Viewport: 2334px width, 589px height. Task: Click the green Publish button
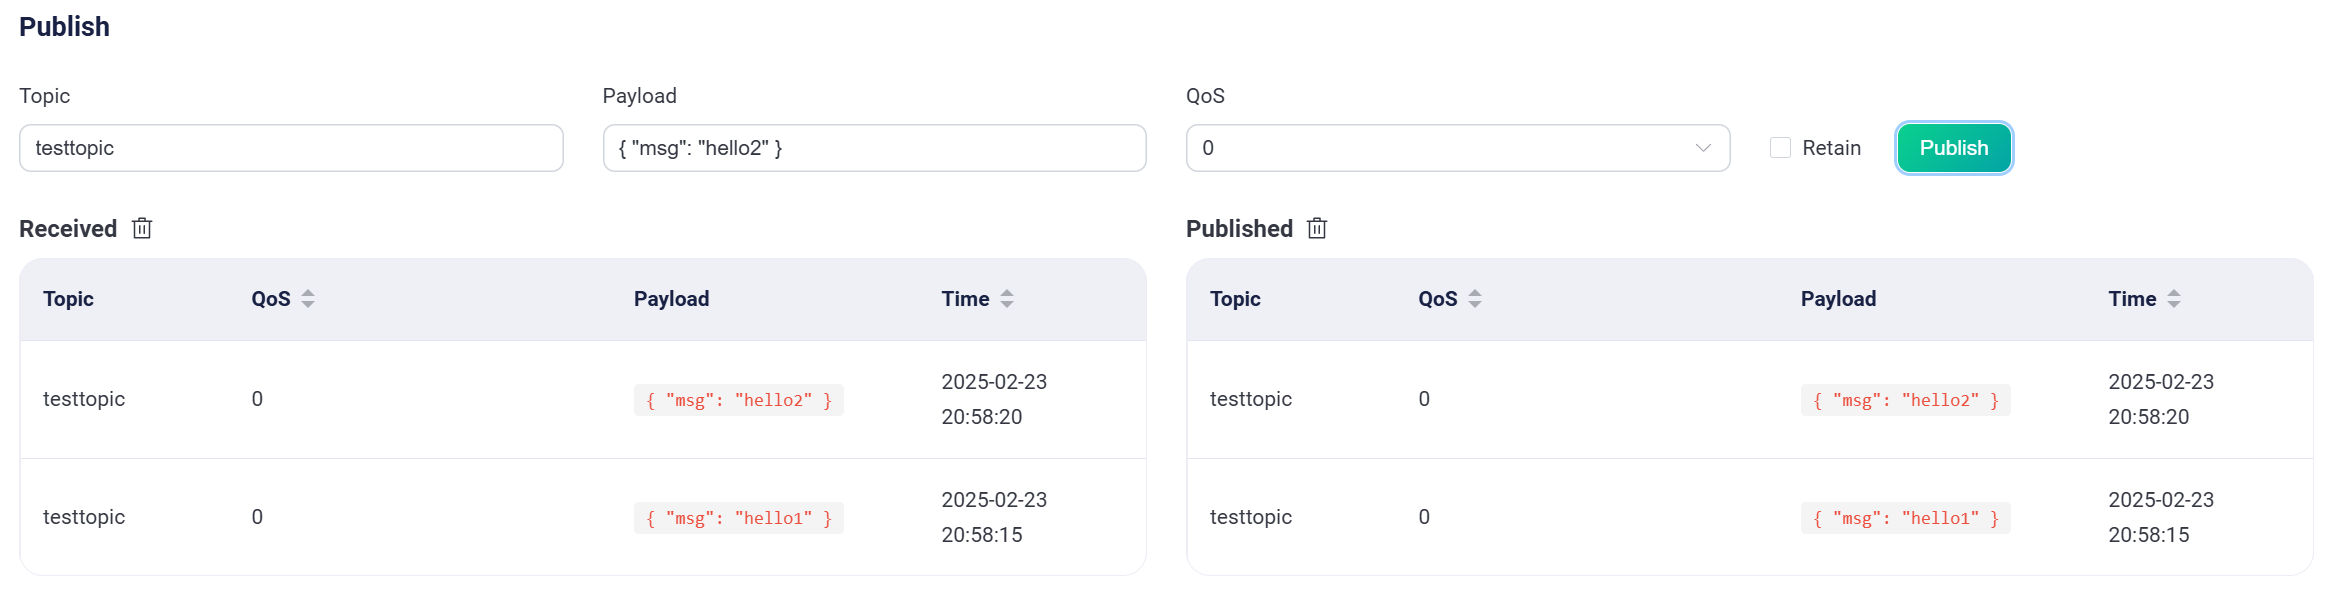point(1954,148)
